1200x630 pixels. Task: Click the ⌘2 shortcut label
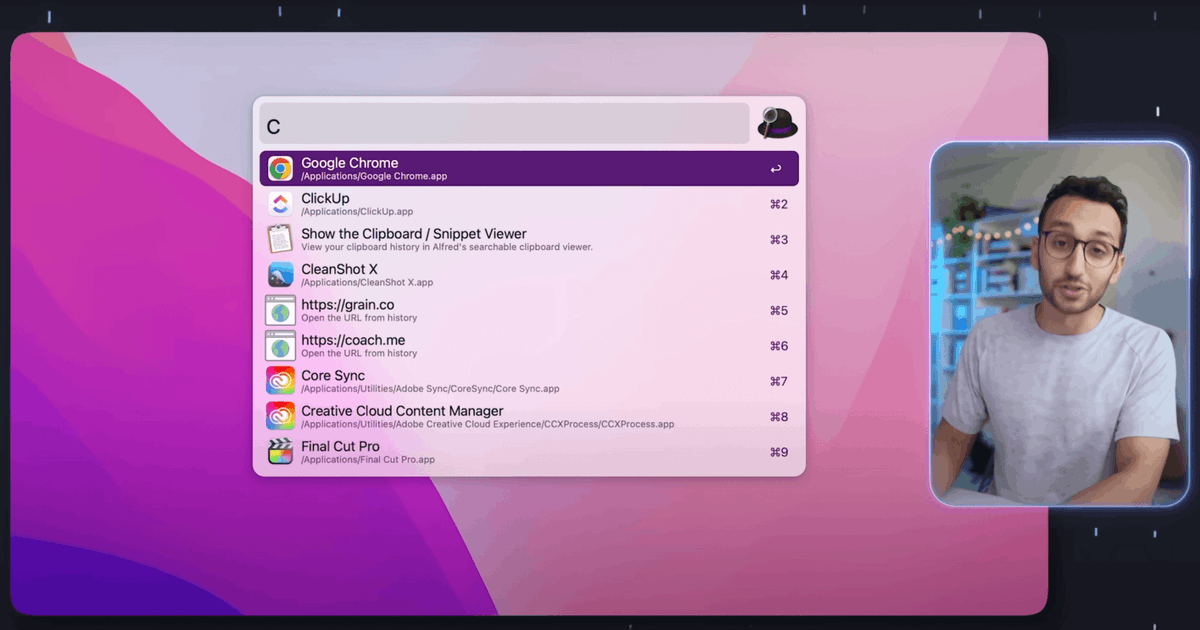(779, 204)
